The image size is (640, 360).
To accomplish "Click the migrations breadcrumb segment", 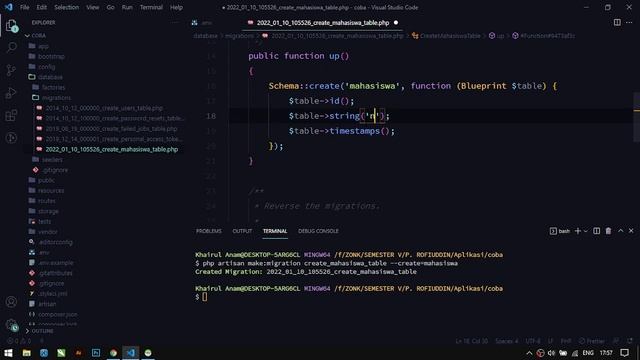I will tap(239, 36).
